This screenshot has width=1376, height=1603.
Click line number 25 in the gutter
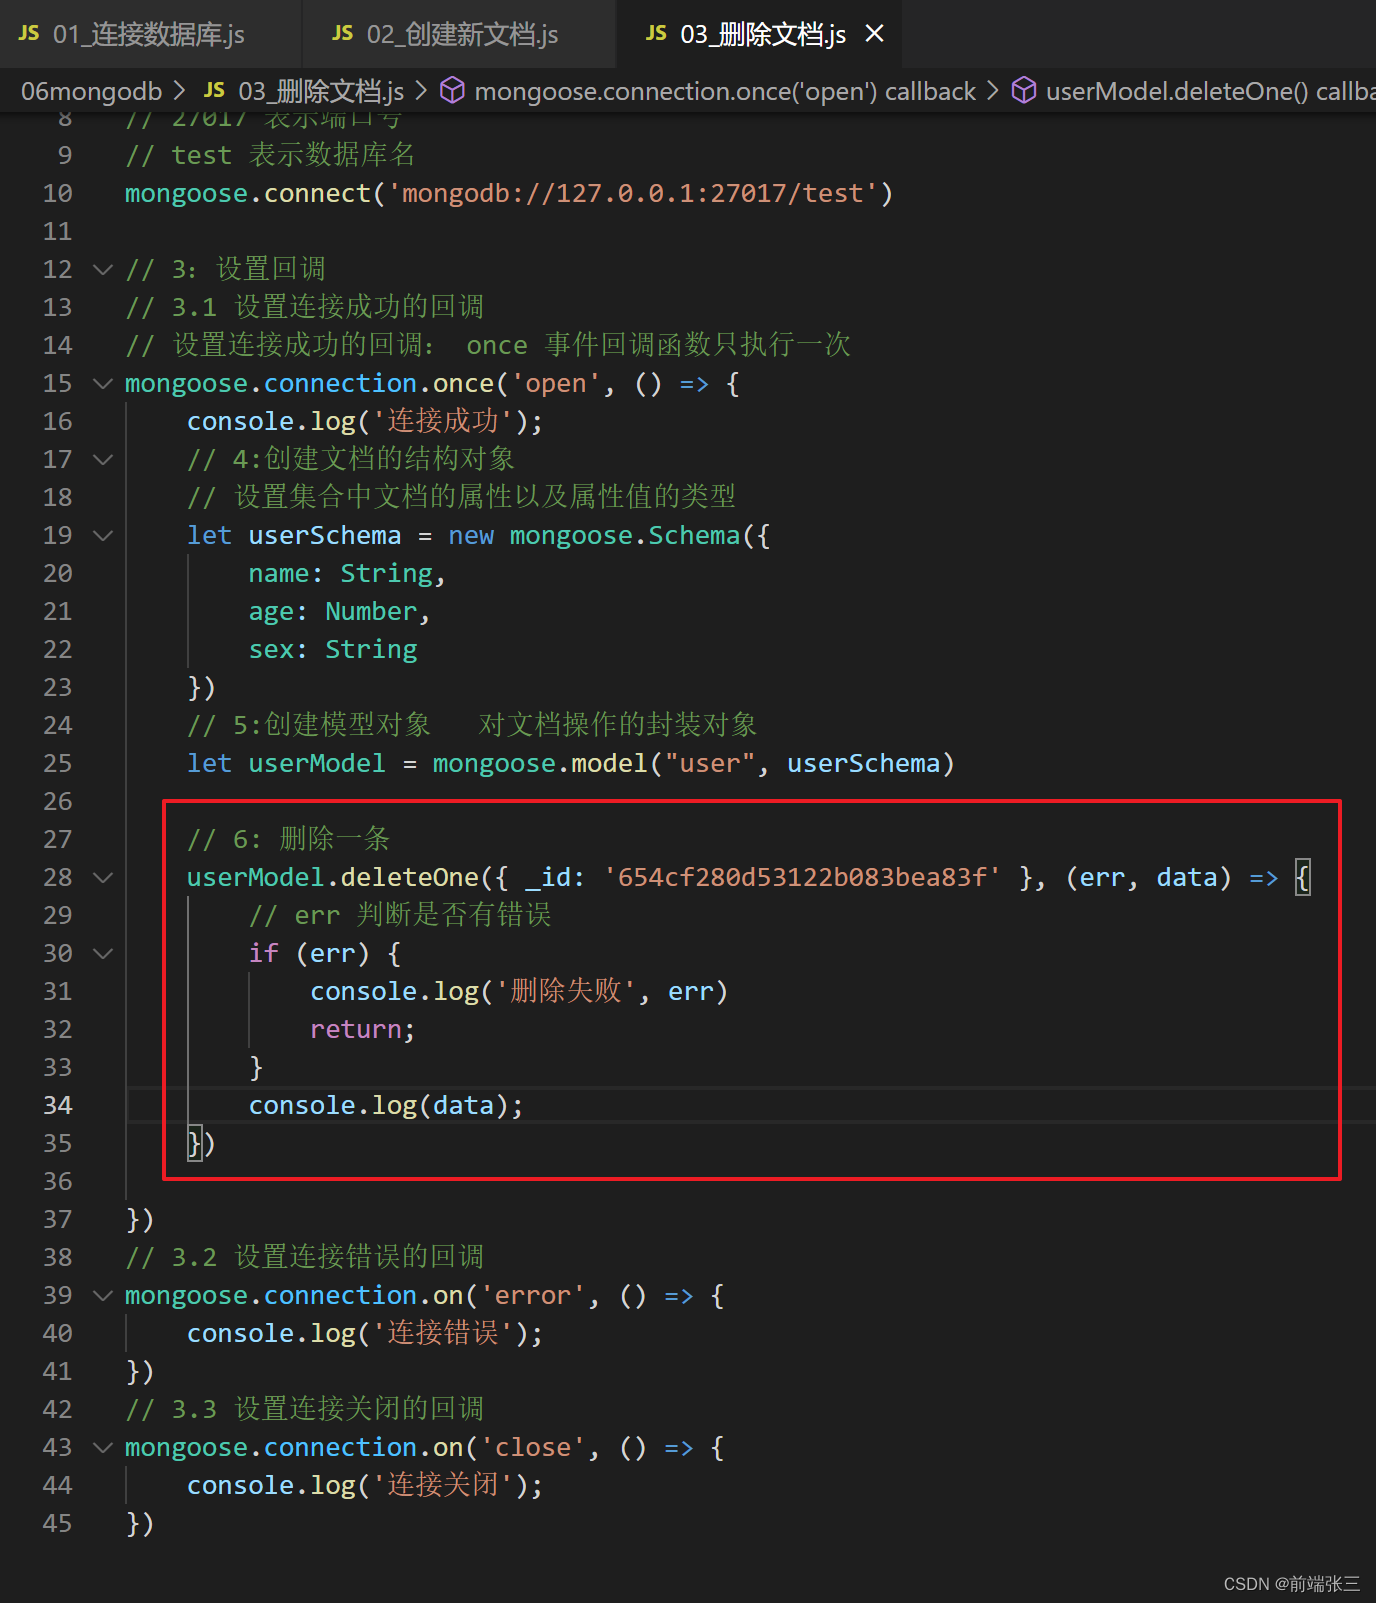57,763
